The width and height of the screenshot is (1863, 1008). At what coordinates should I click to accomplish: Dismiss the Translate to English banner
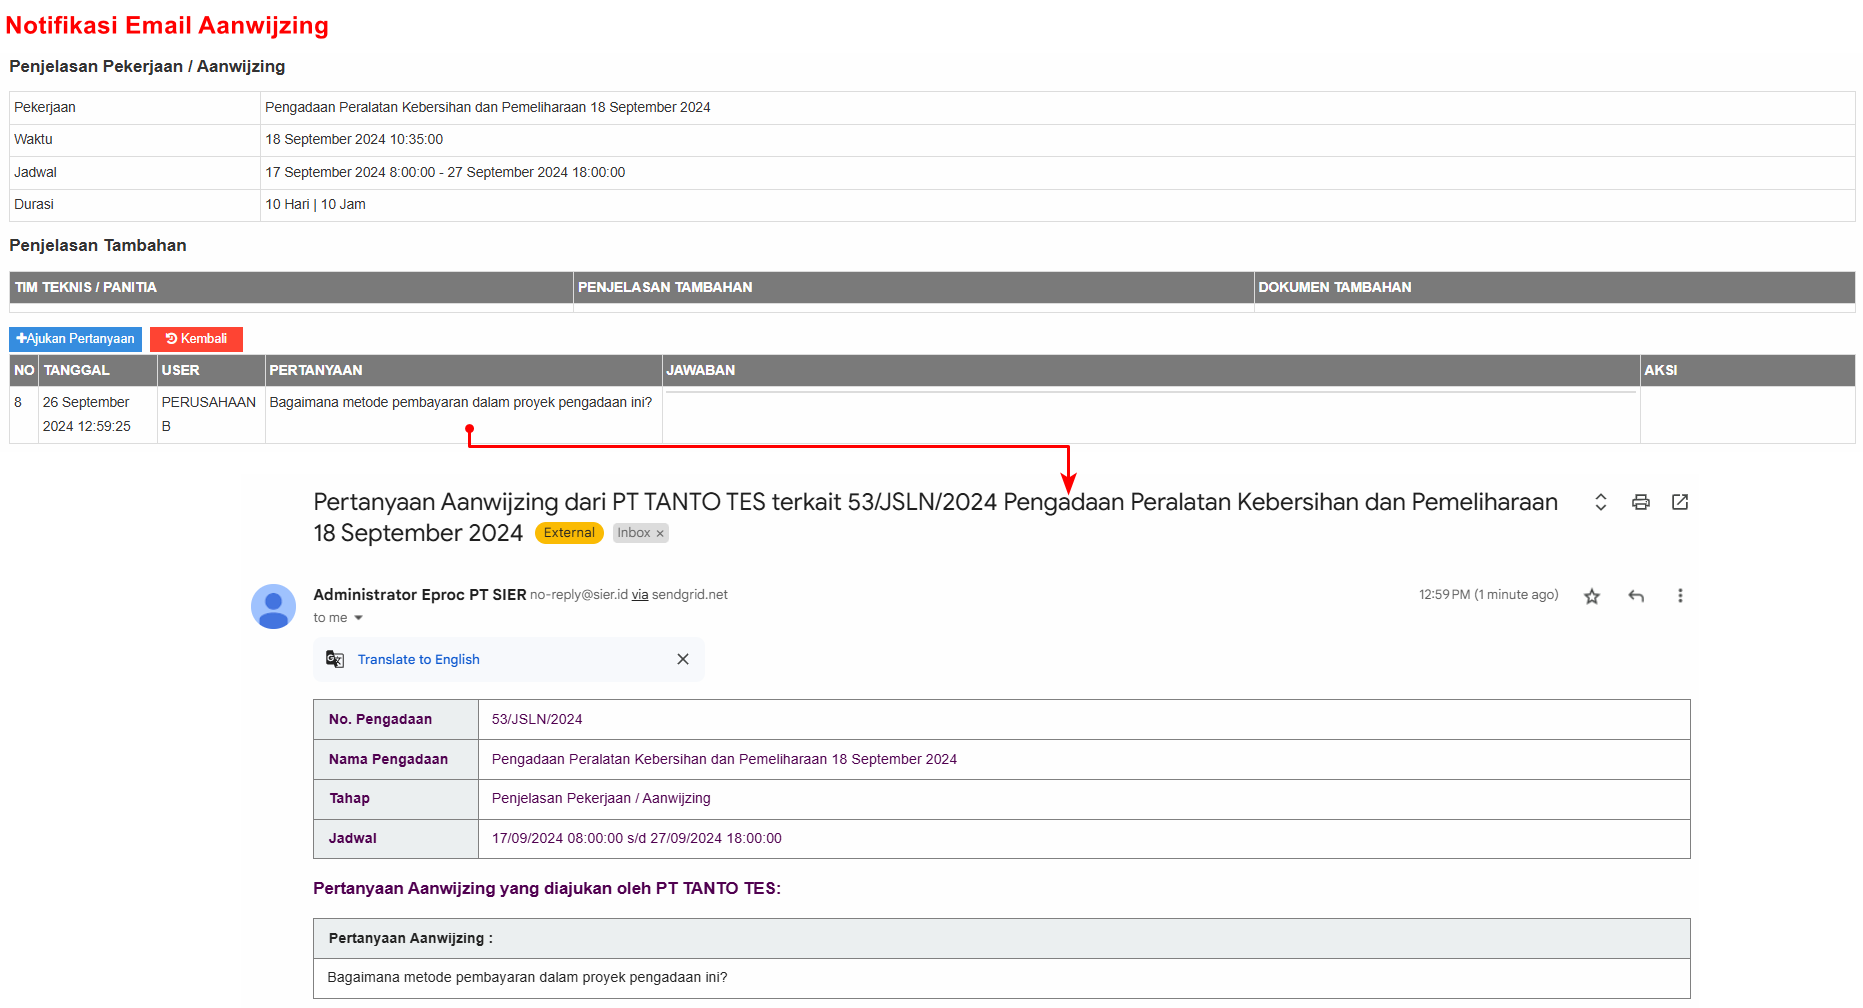click(x=683, y=659)
